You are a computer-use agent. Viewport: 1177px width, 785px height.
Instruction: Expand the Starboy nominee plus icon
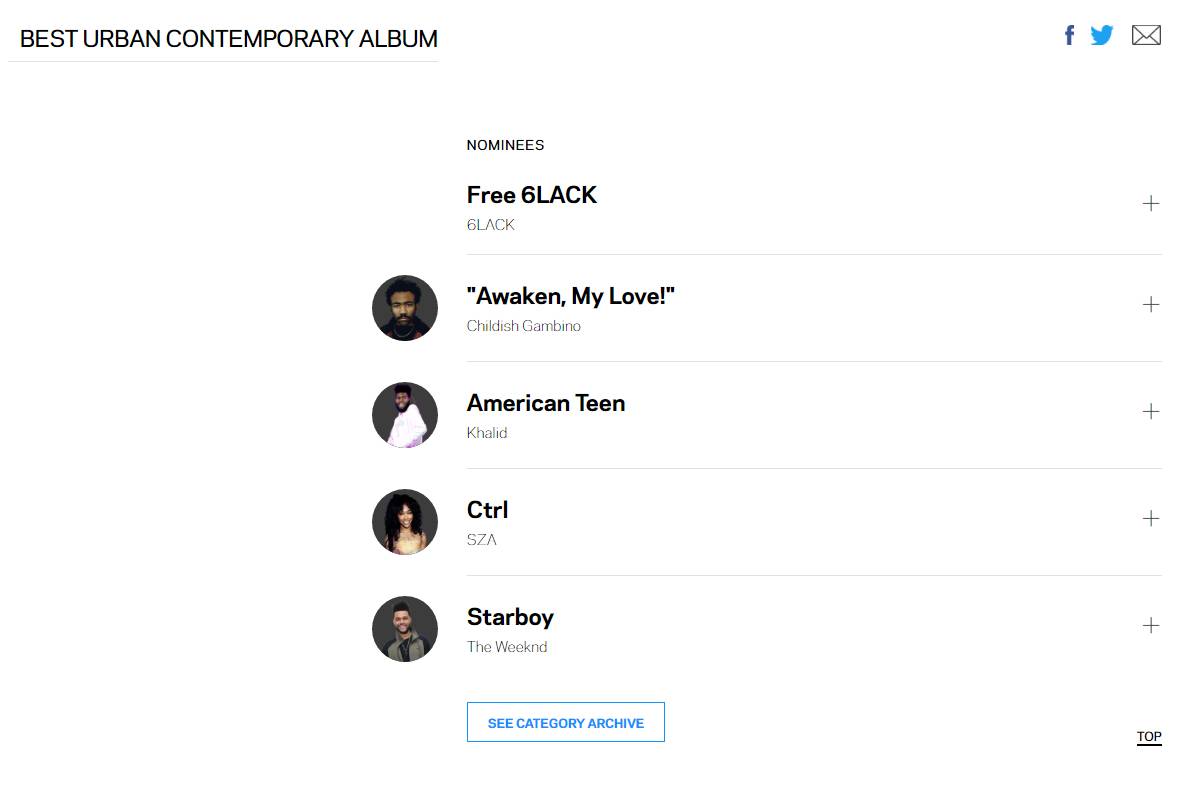(x=1151, y=626)
